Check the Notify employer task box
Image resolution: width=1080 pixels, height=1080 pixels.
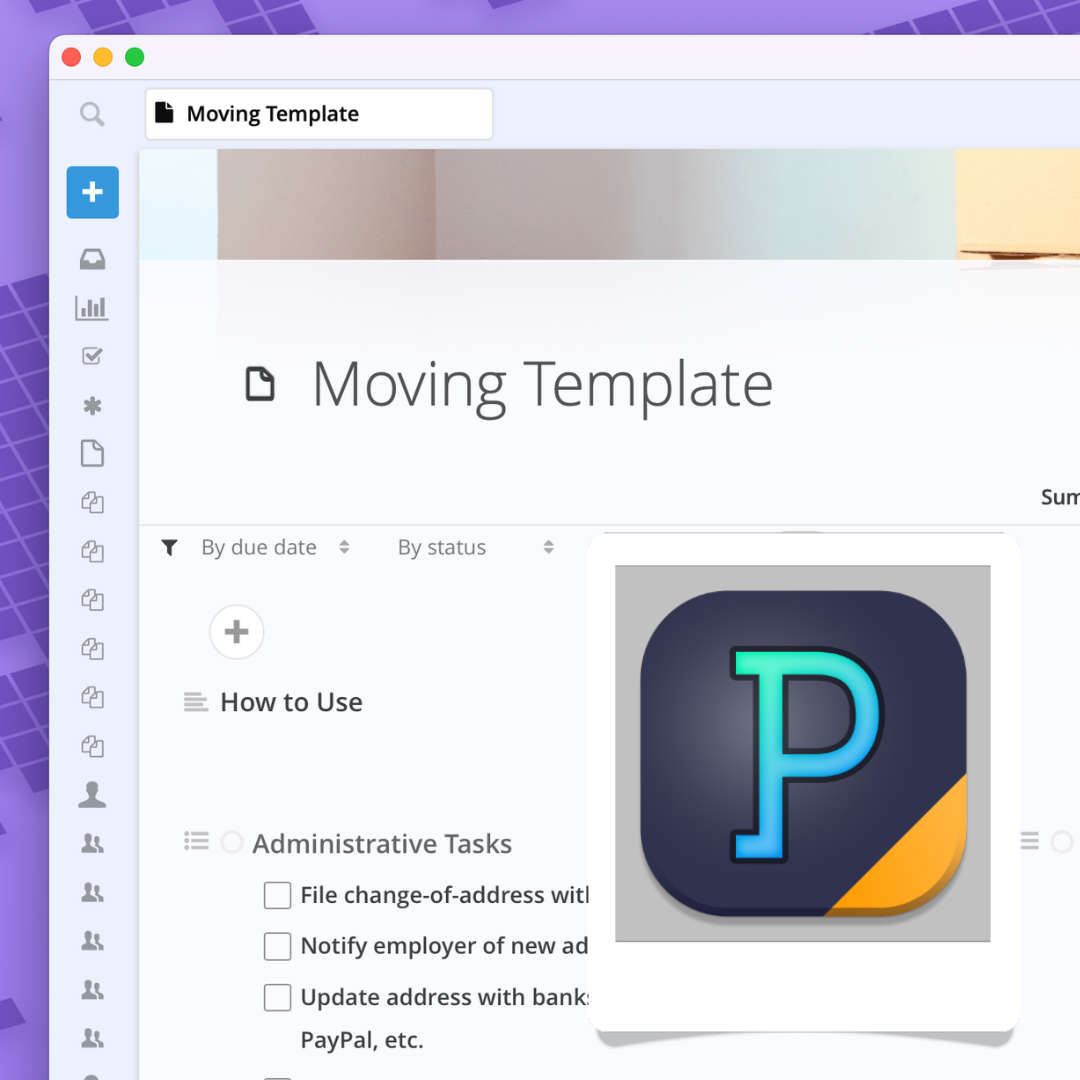coord(278,946)
